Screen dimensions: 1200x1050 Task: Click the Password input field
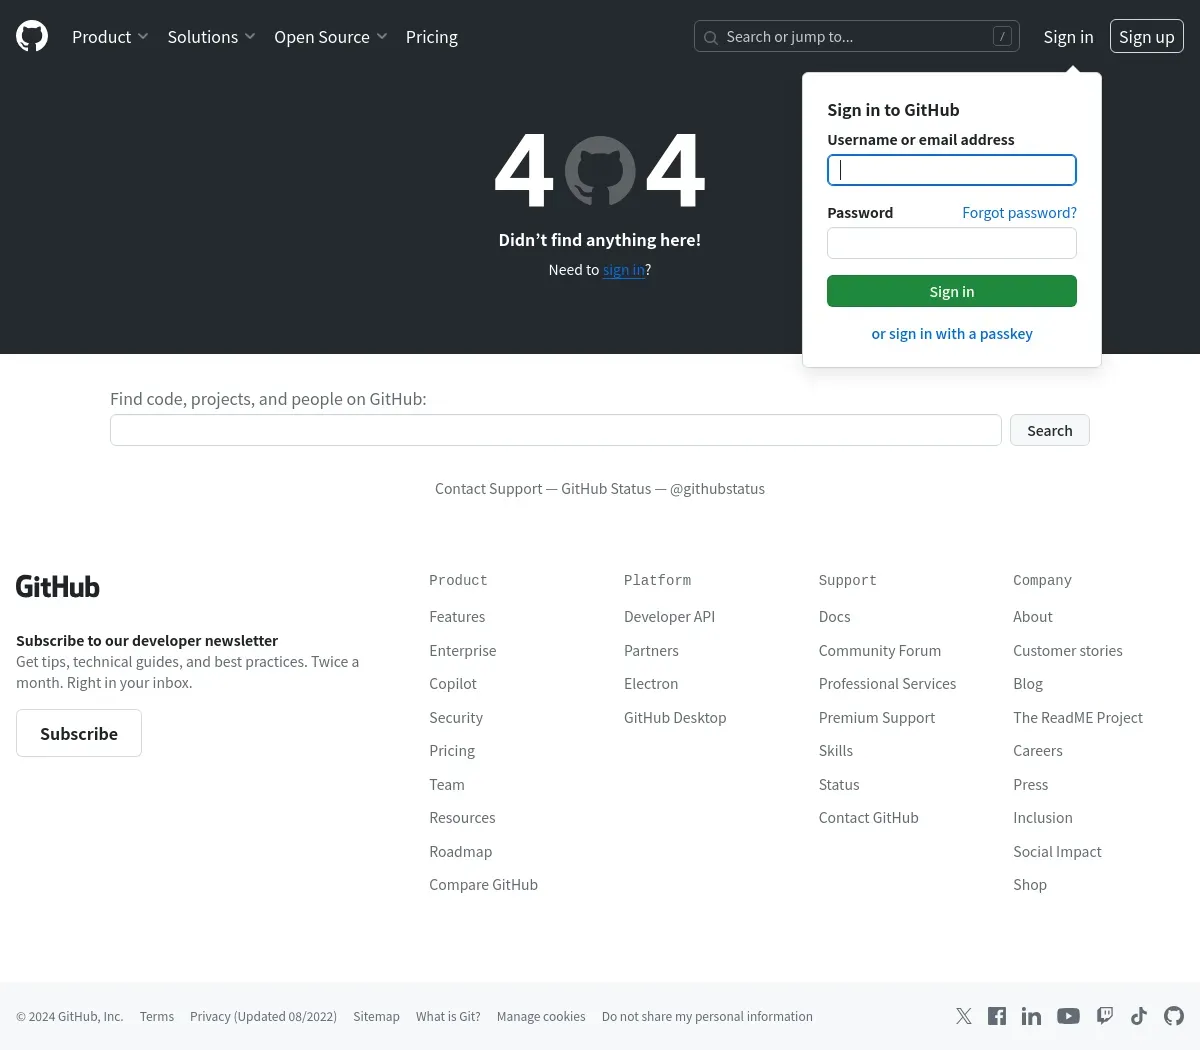click(x=952, y=243)
